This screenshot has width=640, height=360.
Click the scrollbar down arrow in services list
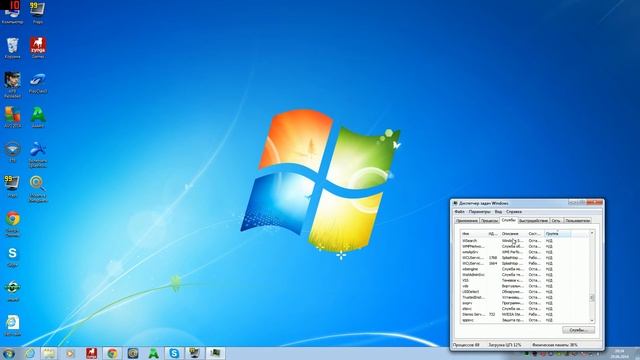[x=592, y=321]
